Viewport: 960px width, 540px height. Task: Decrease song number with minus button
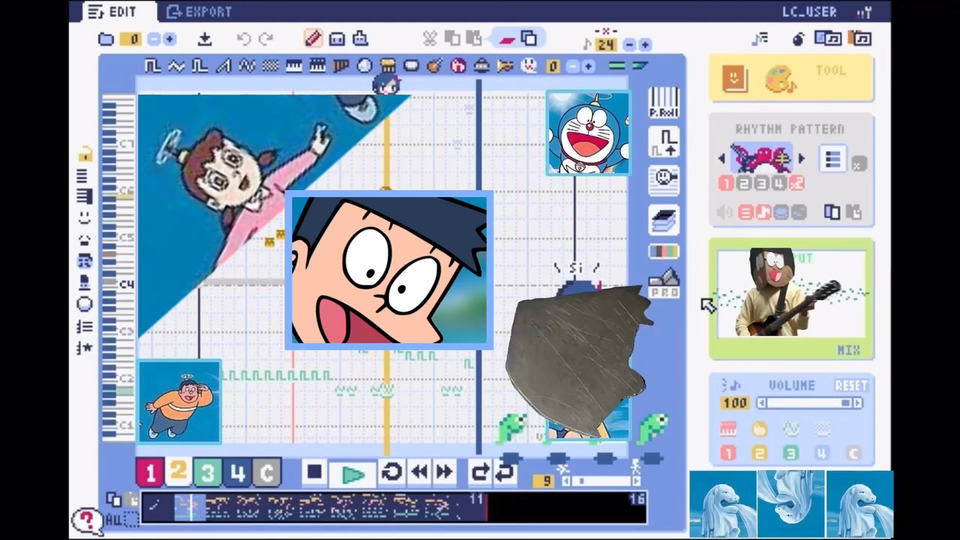154,39
